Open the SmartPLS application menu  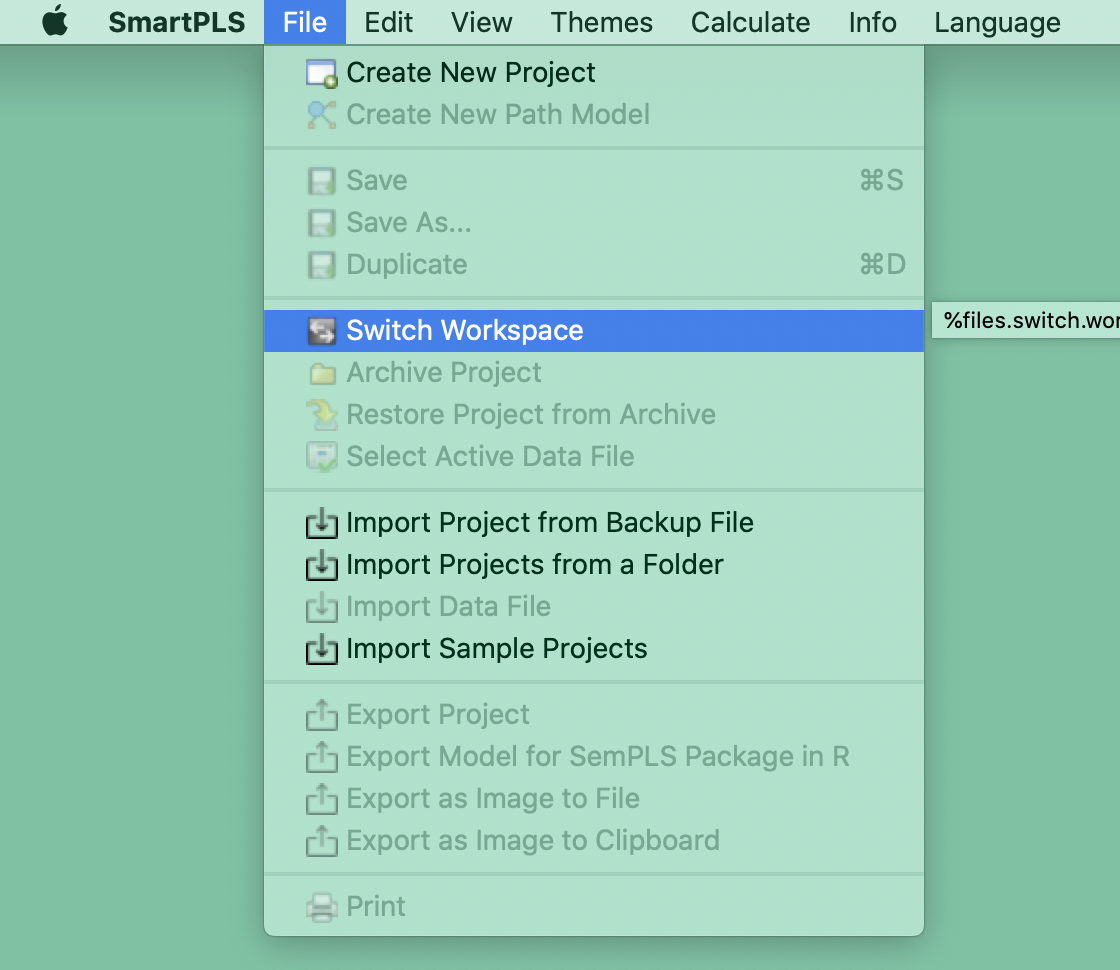[176, 22]
